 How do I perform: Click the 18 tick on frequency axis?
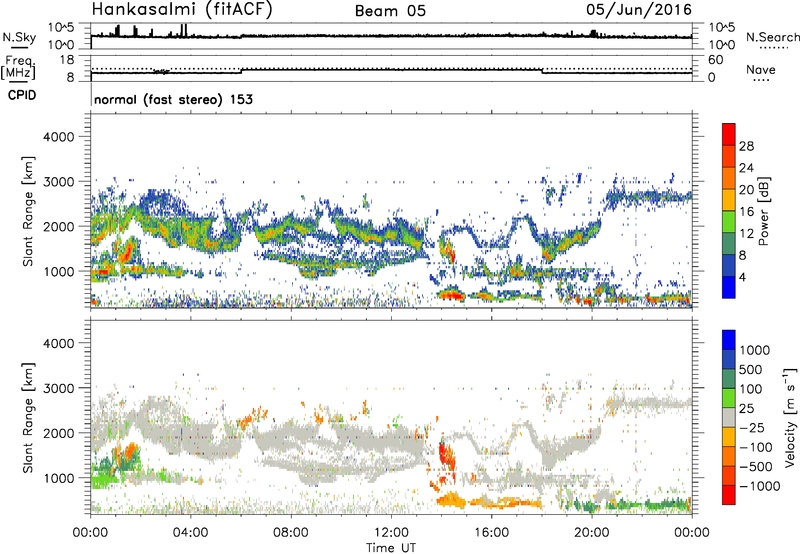tap(67, 59)
